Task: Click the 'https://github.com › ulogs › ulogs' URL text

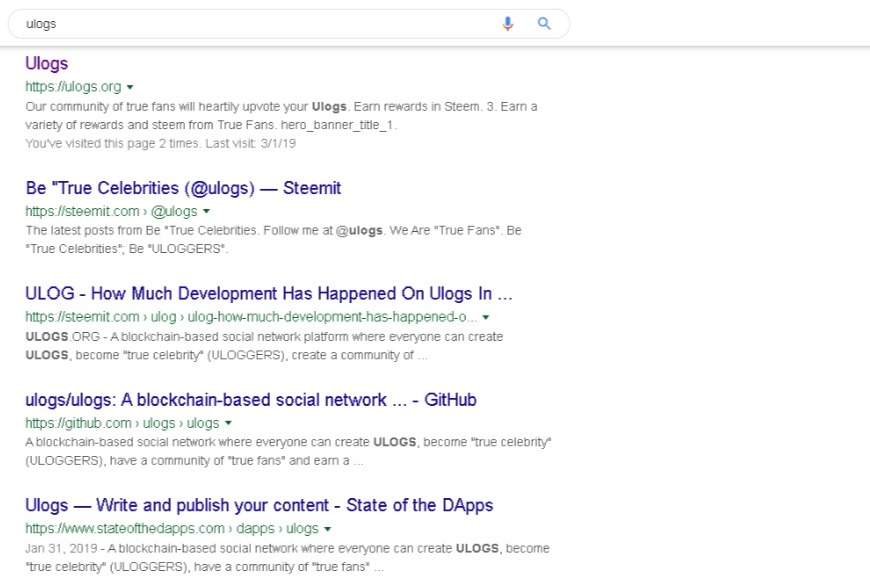Action: (122, 423)
